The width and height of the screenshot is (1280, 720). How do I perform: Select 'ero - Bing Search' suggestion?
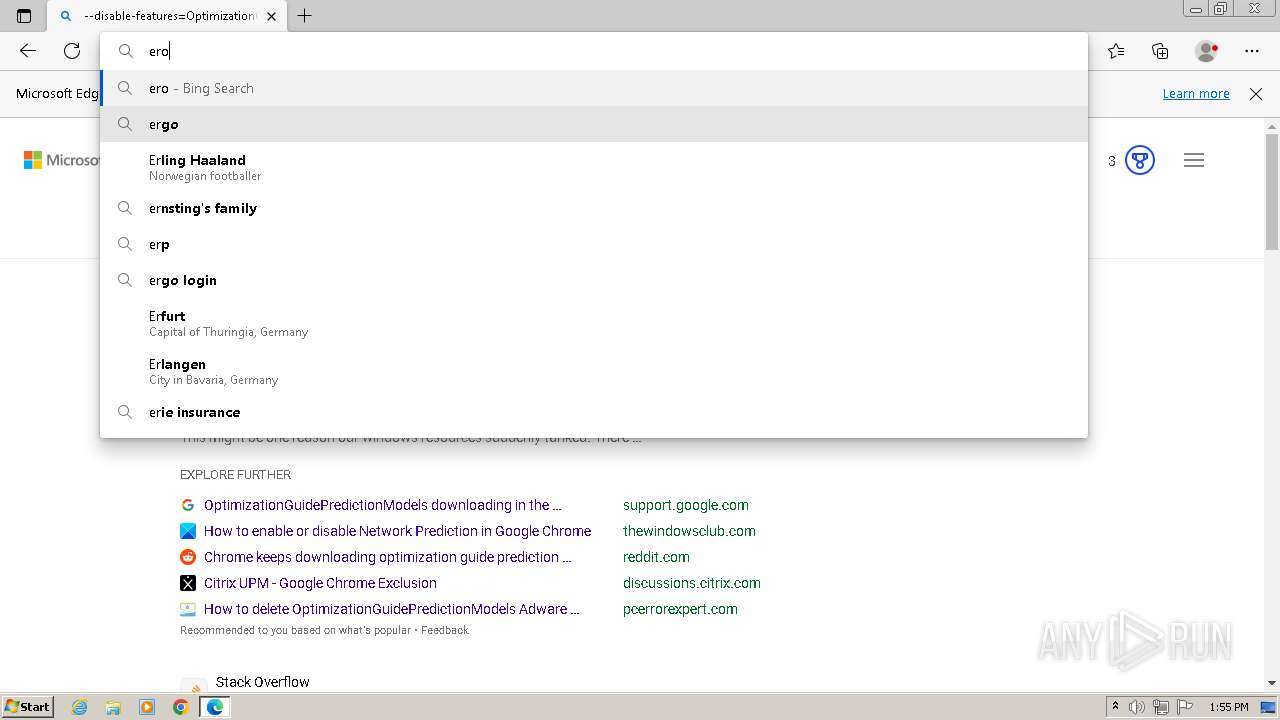point(594,88)
